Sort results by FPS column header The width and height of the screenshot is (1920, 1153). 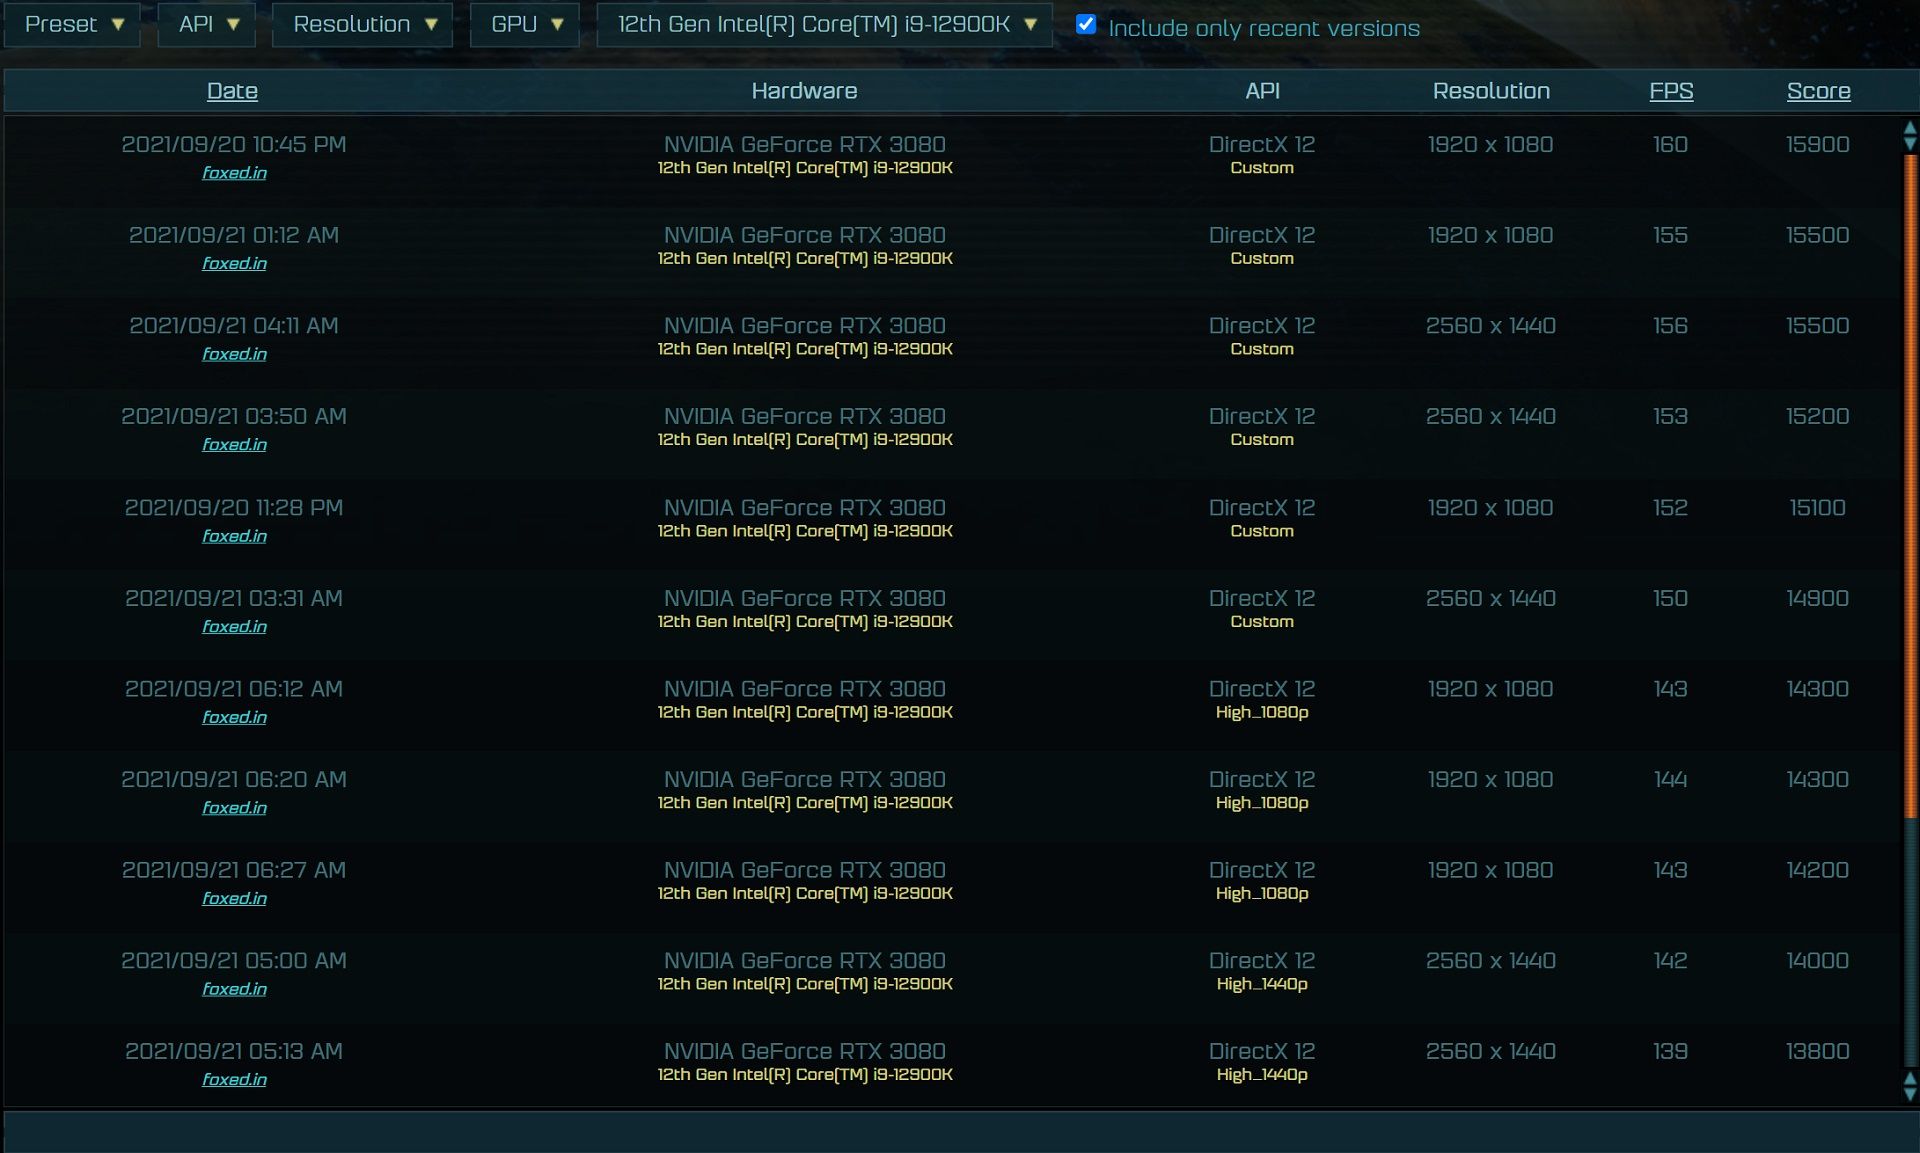click(x=1671, y=91)
